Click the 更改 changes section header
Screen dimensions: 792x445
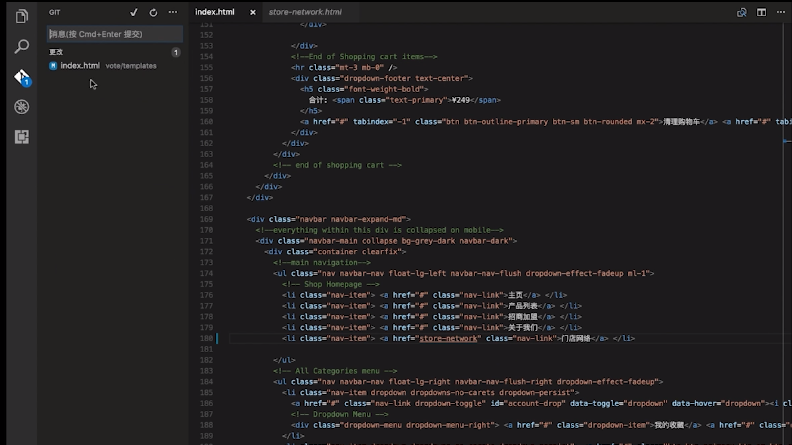coord(56,52)
